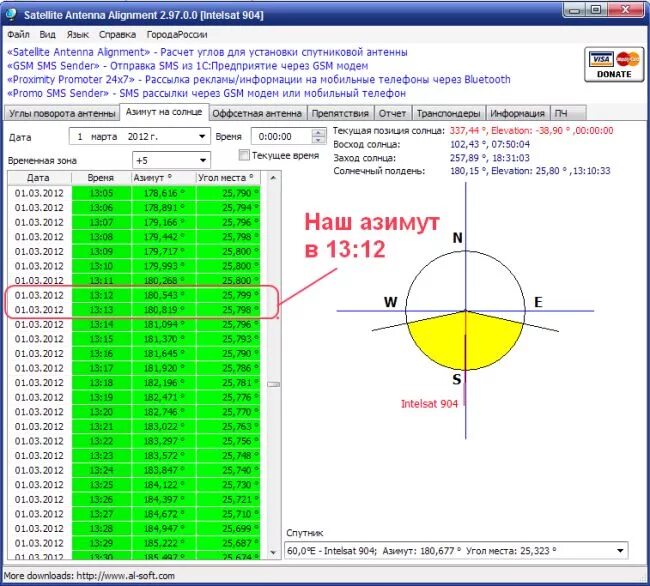This screenshot has width=650, height=586.
Task: Select the 13:14 time cell
Action: (x=101, y=324)
